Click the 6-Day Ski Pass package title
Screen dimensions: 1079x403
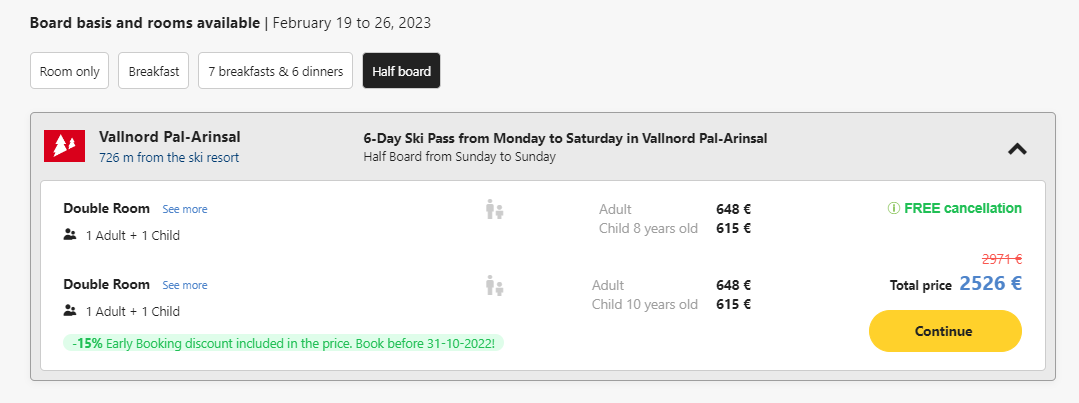pyautogui.click(x=565, y=138)
